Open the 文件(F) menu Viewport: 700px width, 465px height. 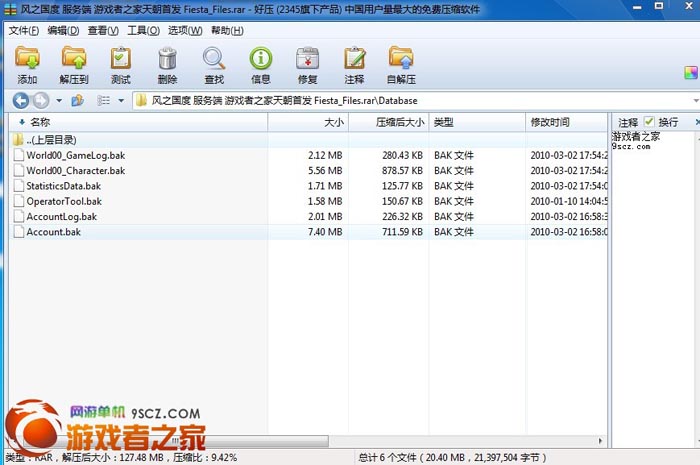pyautogui.click(x=24, y=31)
